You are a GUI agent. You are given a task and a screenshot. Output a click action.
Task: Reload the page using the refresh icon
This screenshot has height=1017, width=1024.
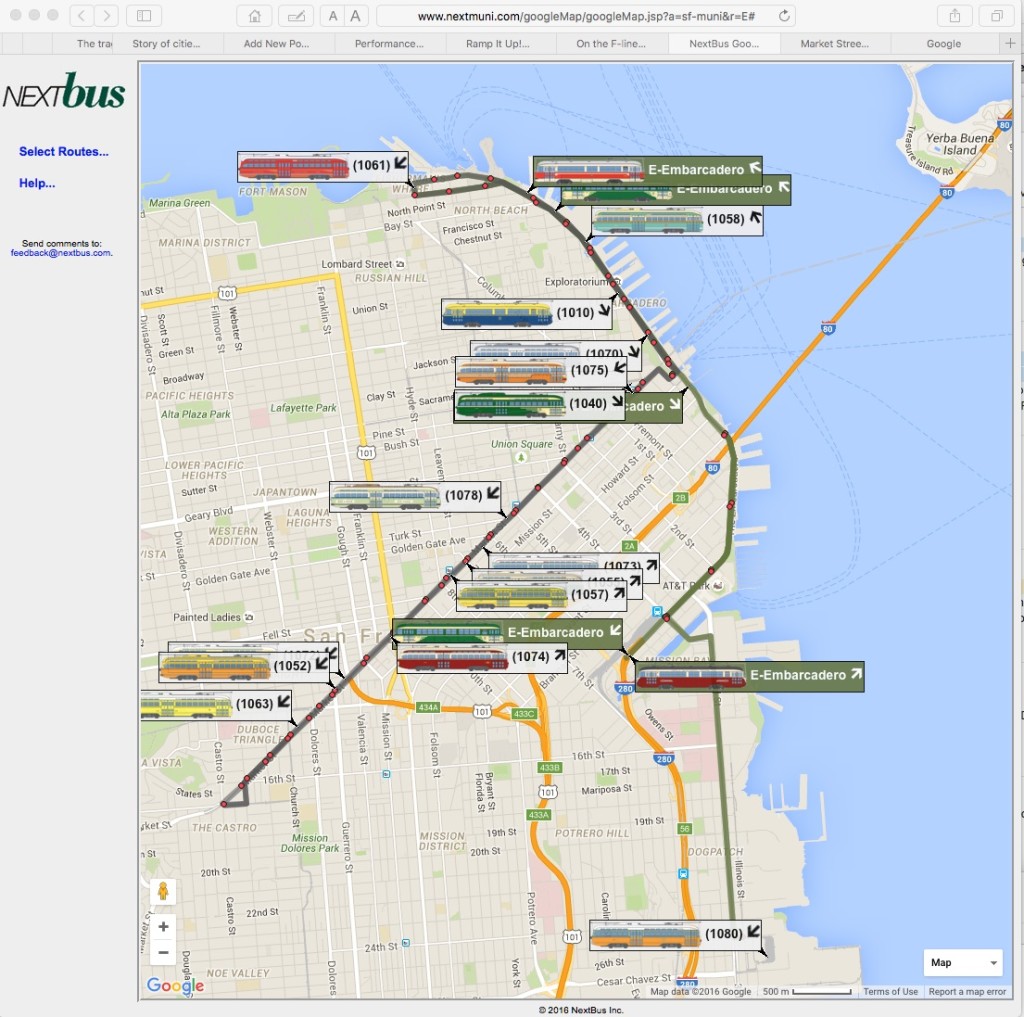point(785,16)
